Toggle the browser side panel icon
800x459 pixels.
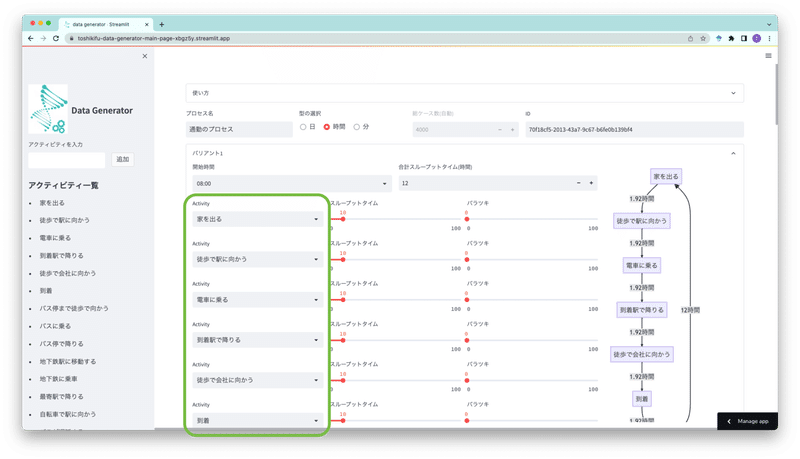[x=744, y=38]
